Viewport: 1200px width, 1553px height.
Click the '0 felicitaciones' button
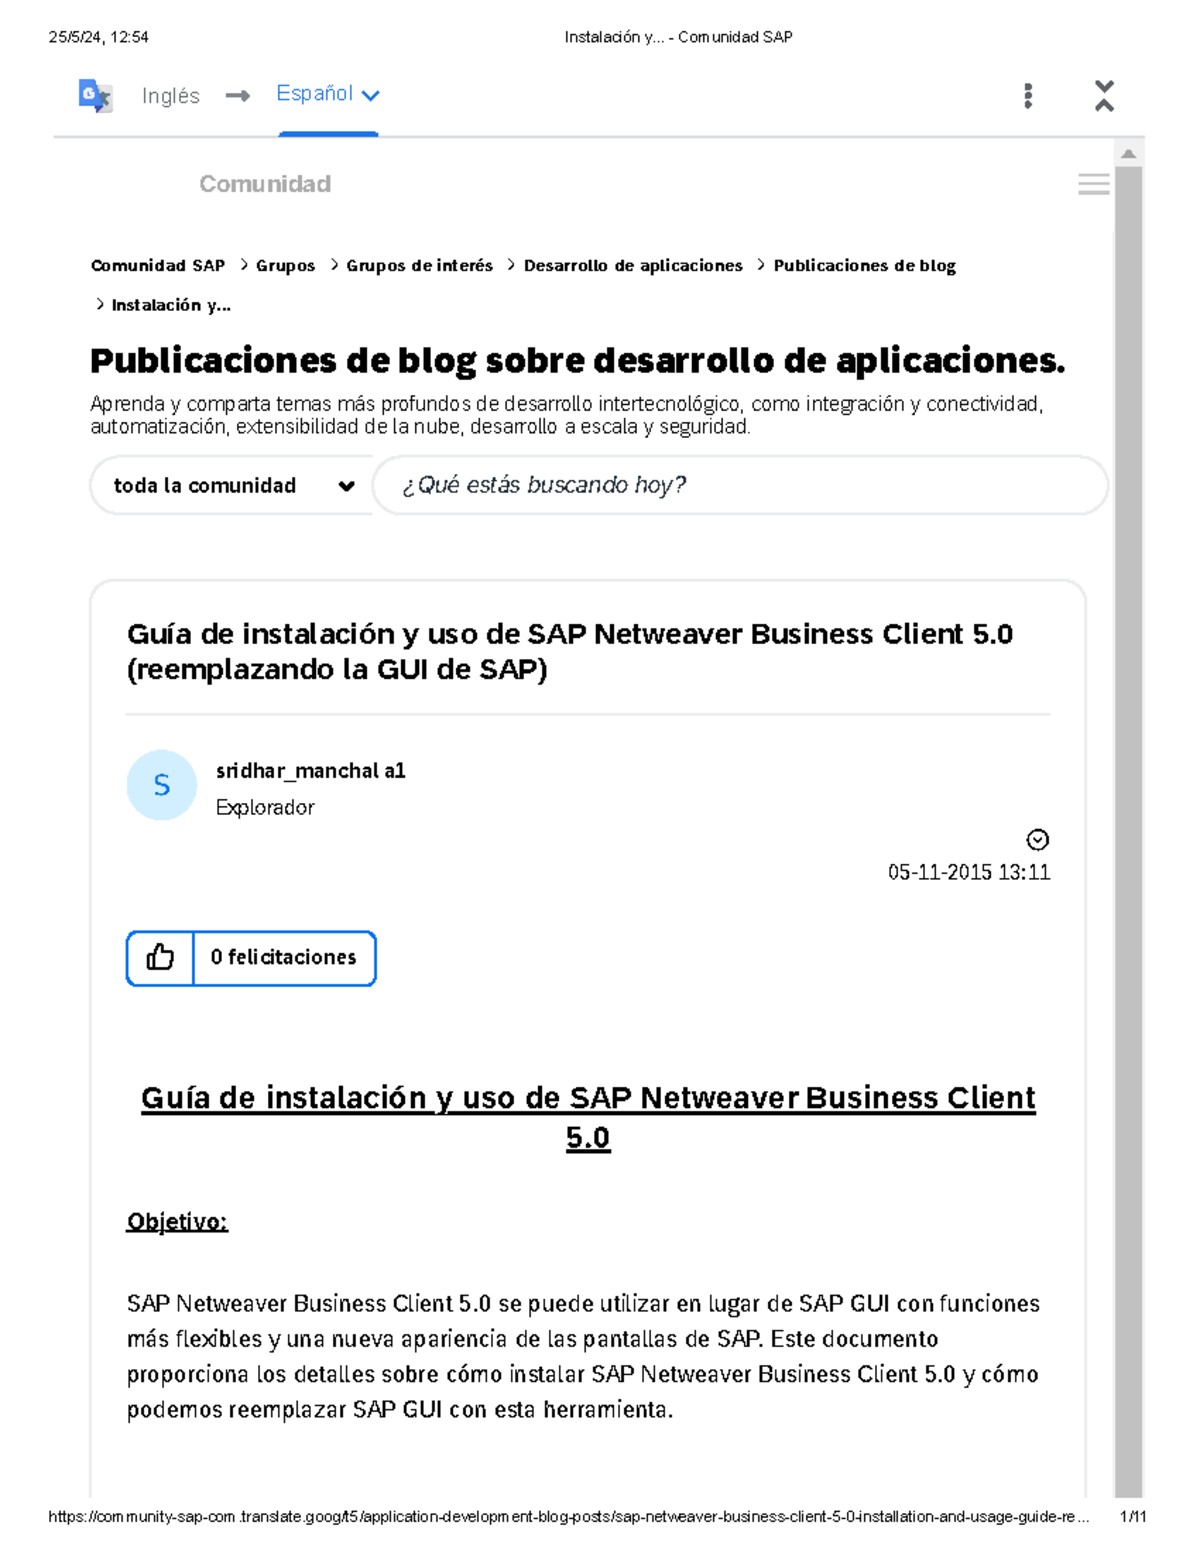pyautogui.click(x=283, y=957)
